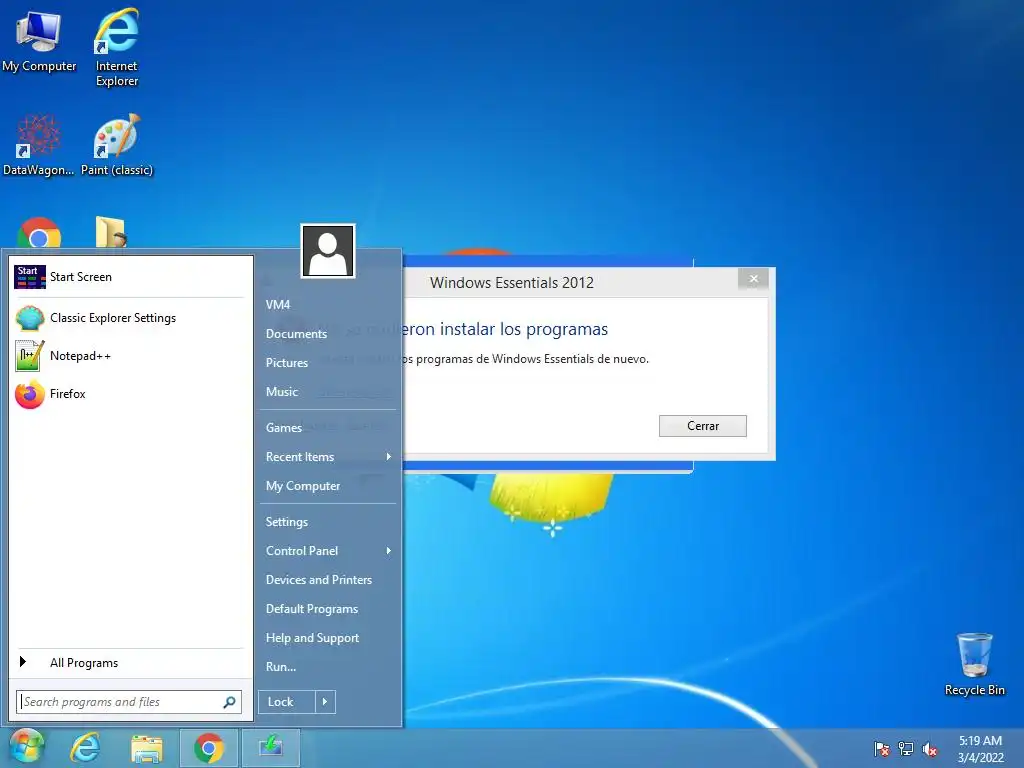
Task: Open Documents from Start menu
Action: pos(296,334)
